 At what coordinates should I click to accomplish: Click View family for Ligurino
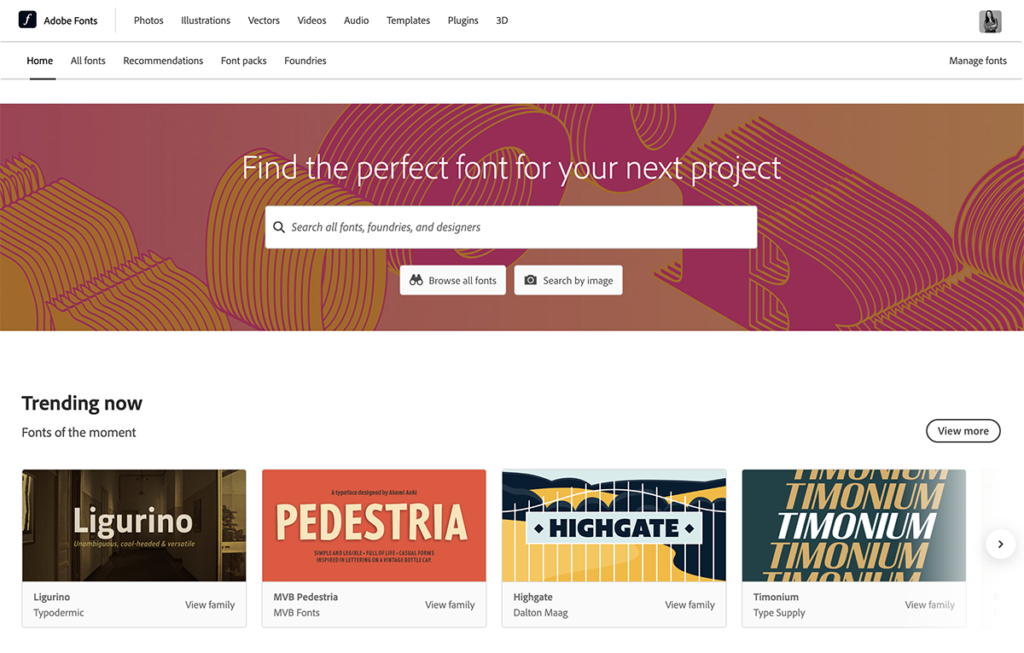click(210, 605)
